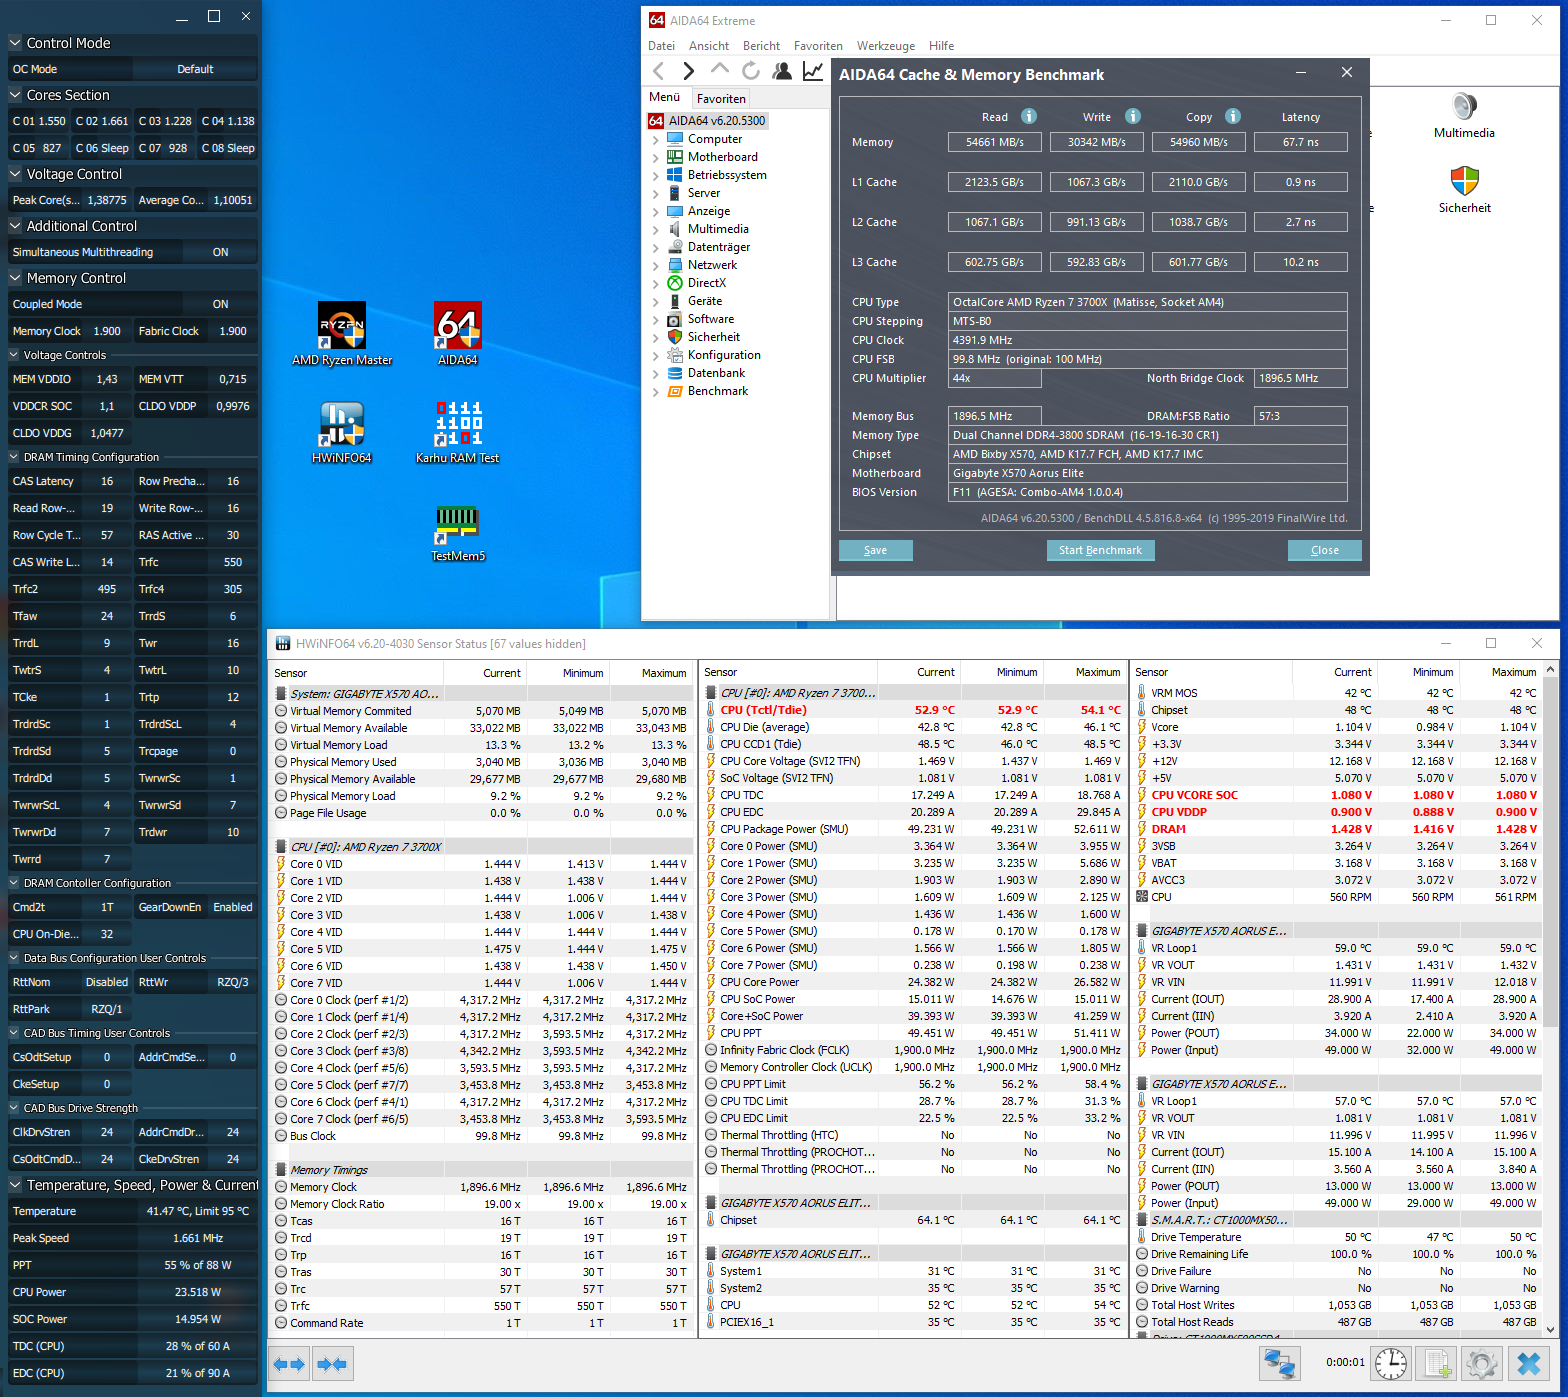Collapse DRAM Timing Configuration section
The image size is (1568, 1397).
coord(14,457)
